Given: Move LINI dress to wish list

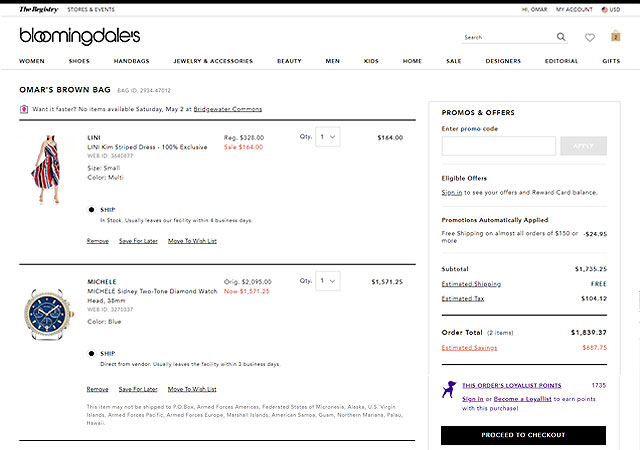Looking at the screenshot, I should (192, 241).
